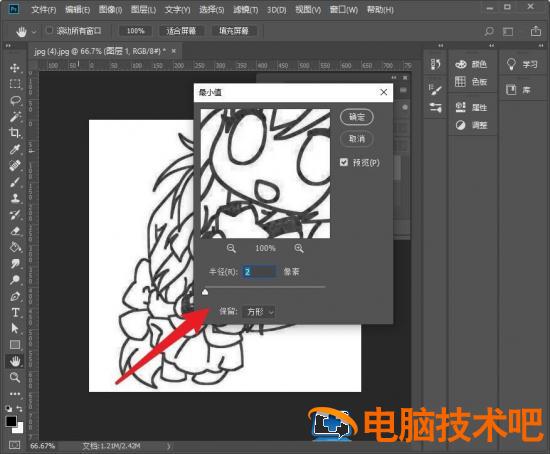
Task: Click the 填充屏幕 button
Action: click(234, 31)
